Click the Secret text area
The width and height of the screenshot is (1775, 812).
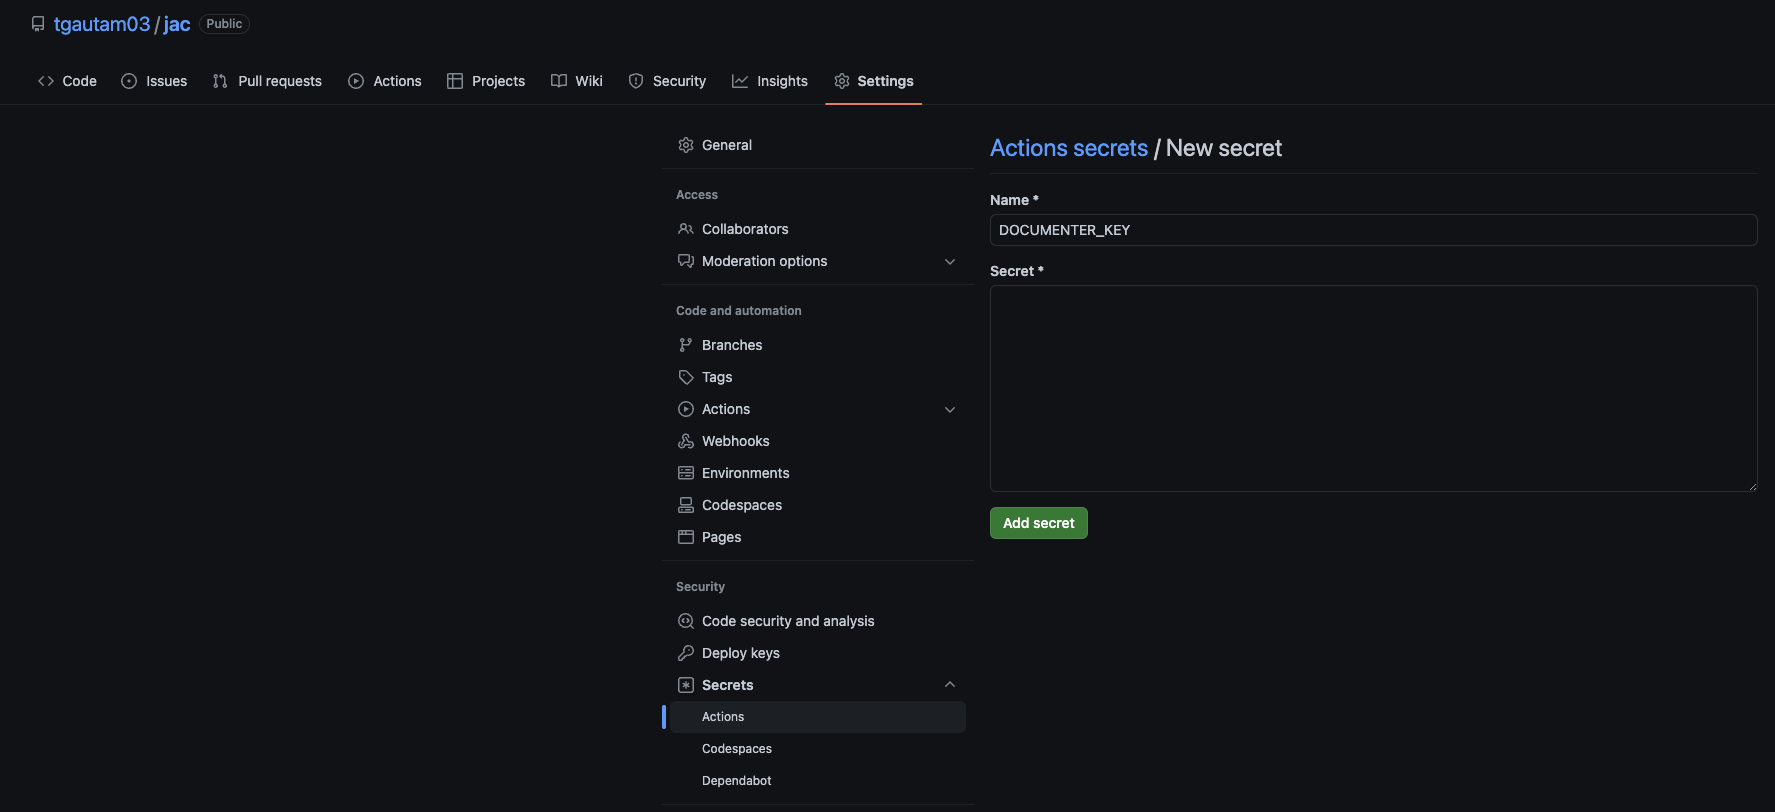tap(1373, 388)
